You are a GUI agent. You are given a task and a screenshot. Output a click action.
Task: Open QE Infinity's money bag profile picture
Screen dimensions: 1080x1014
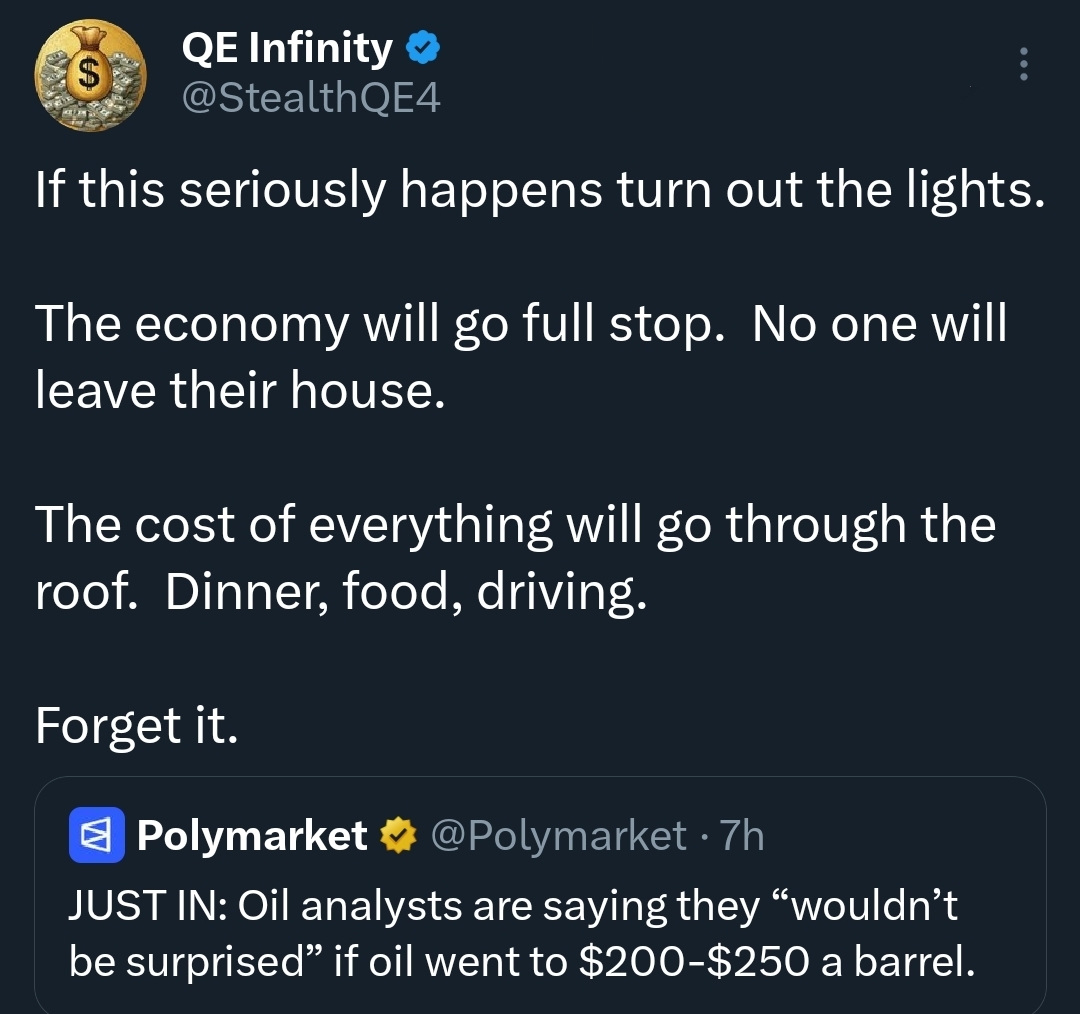(90, 75)
